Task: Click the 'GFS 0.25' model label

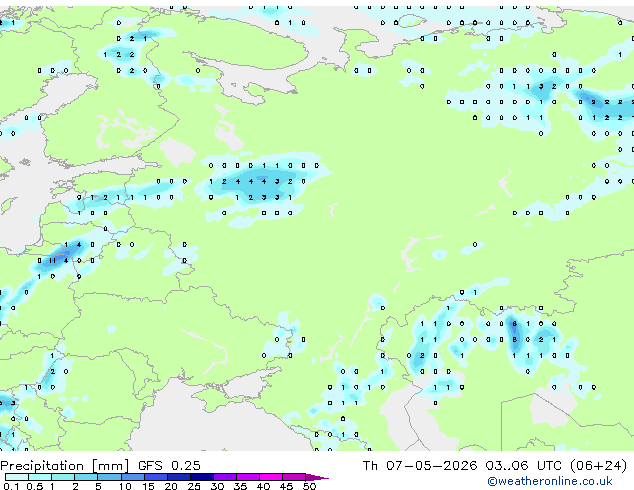Action: coord(169,466)
